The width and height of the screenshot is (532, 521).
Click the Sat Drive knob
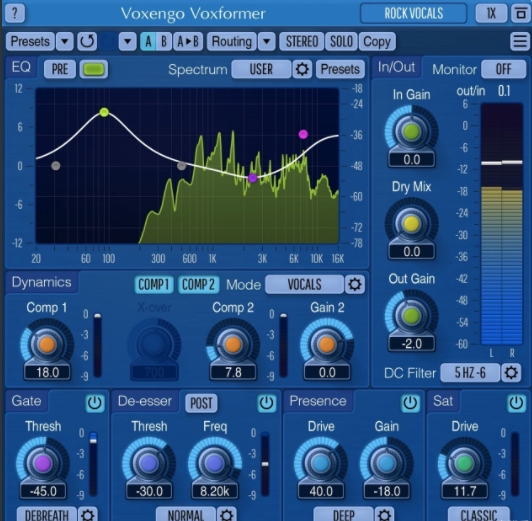click(464, 463)
